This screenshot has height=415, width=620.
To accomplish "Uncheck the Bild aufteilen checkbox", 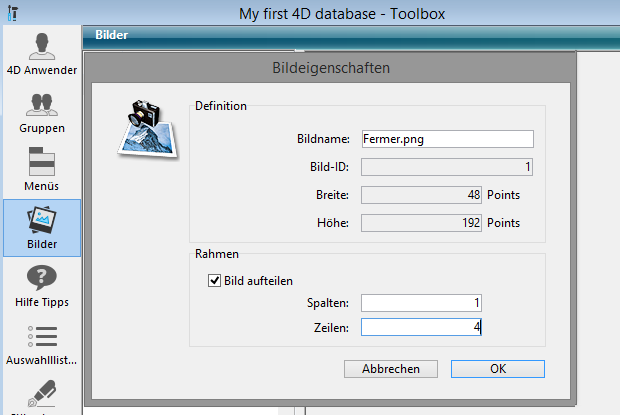I will pos(214,281).
